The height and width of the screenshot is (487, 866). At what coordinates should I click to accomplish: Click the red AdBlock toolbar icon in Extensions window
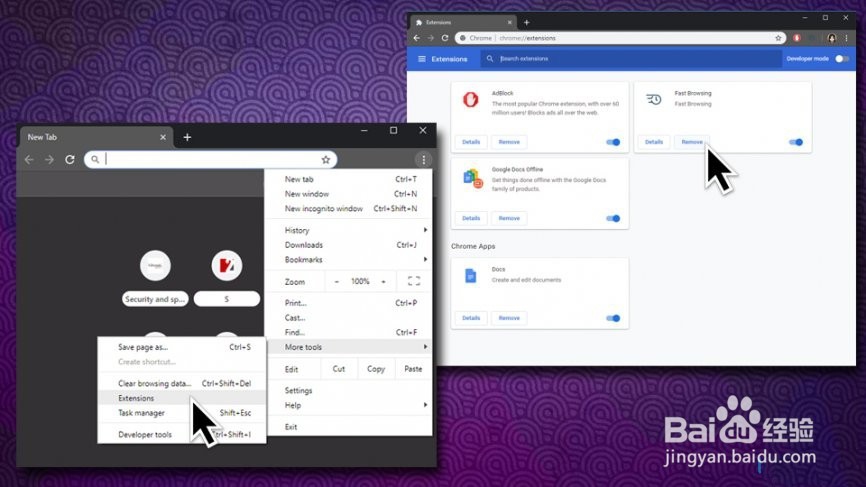point(796,38)
